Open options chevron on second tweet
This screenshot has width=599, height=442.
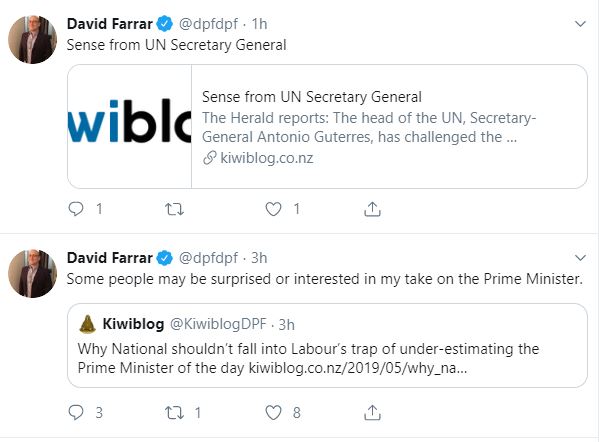580,258
